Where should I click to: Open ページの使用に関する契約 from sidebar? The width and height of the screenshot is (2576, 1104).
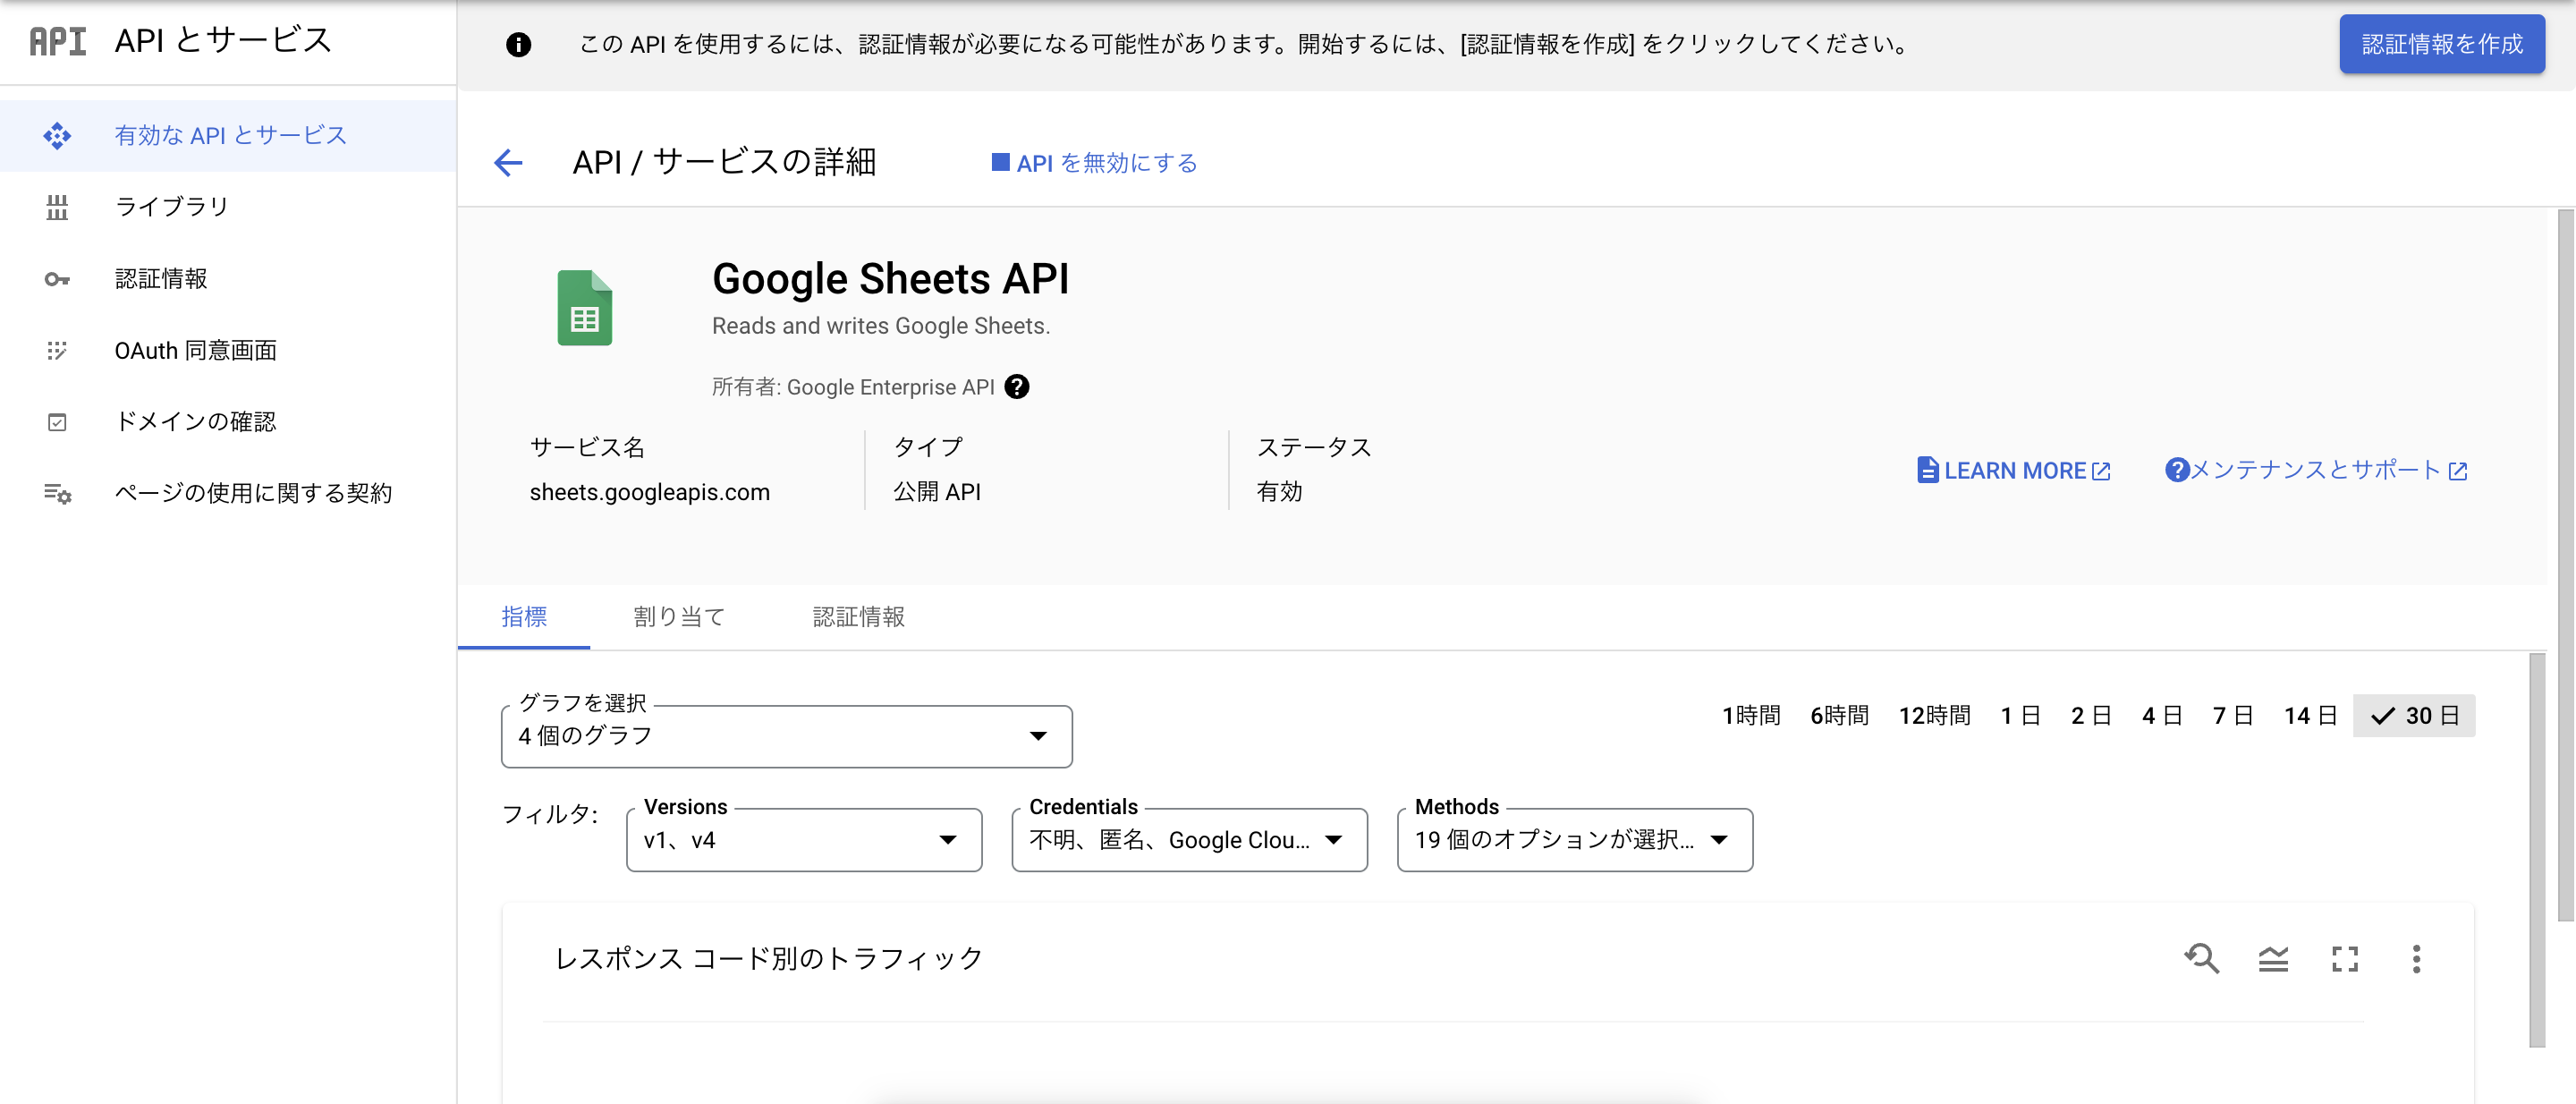(253, 492)
